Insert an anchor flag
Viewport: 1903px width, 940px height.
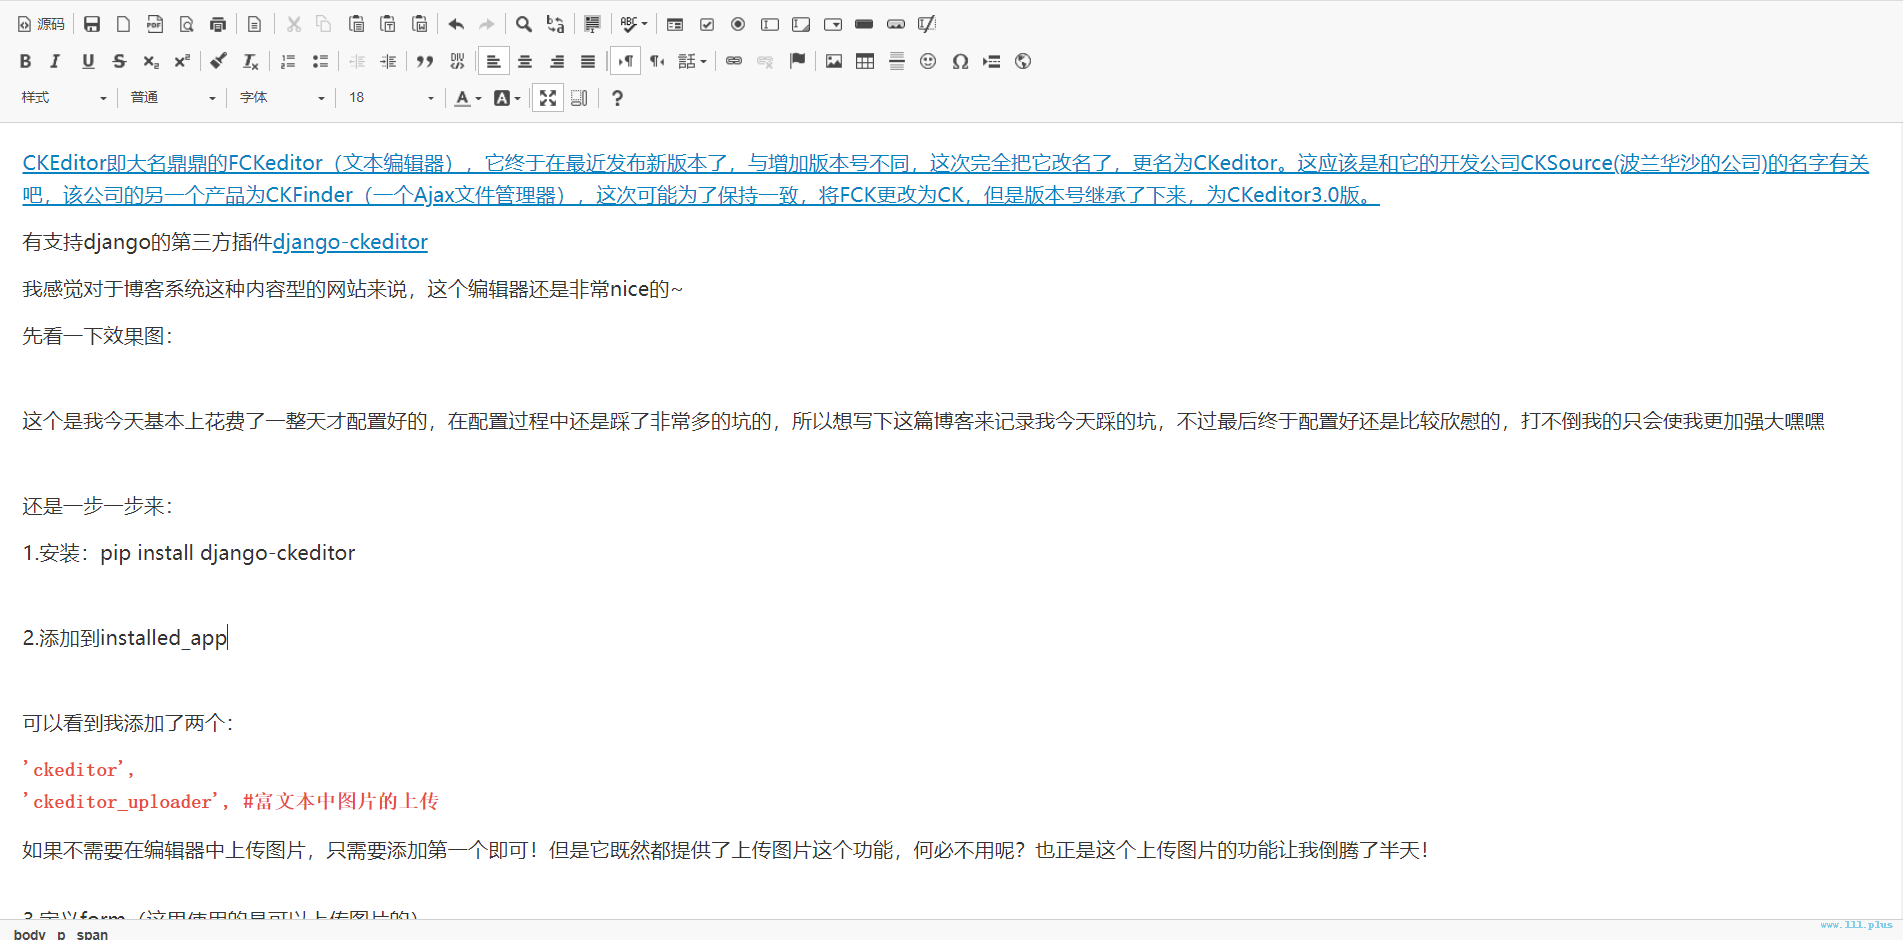[x=797, y=61]
